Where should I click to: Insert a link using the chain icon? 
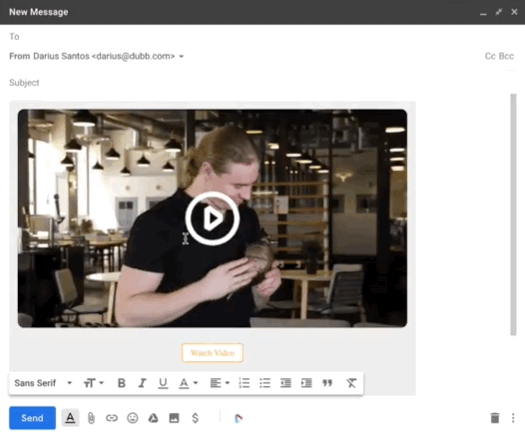pyautogui.click(x=111, y=418)
